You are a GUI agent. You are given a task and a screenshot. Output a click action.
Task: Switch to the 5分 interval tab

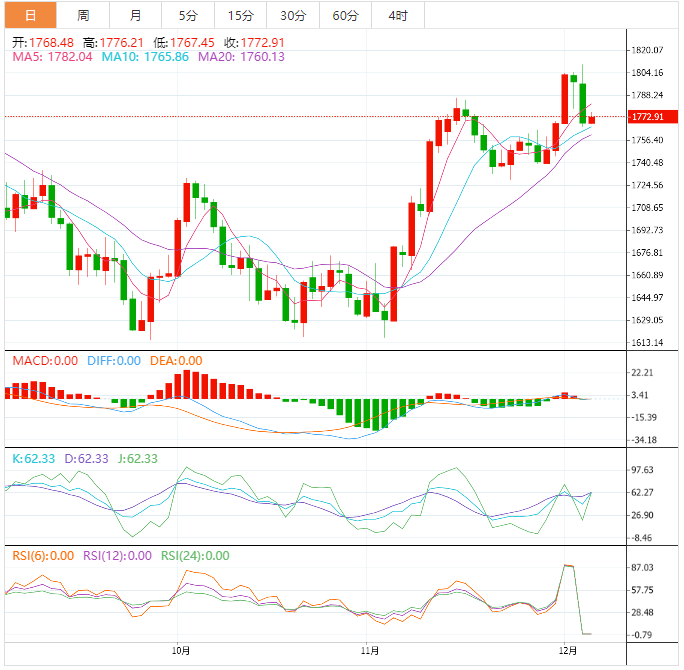click(188, 15)
